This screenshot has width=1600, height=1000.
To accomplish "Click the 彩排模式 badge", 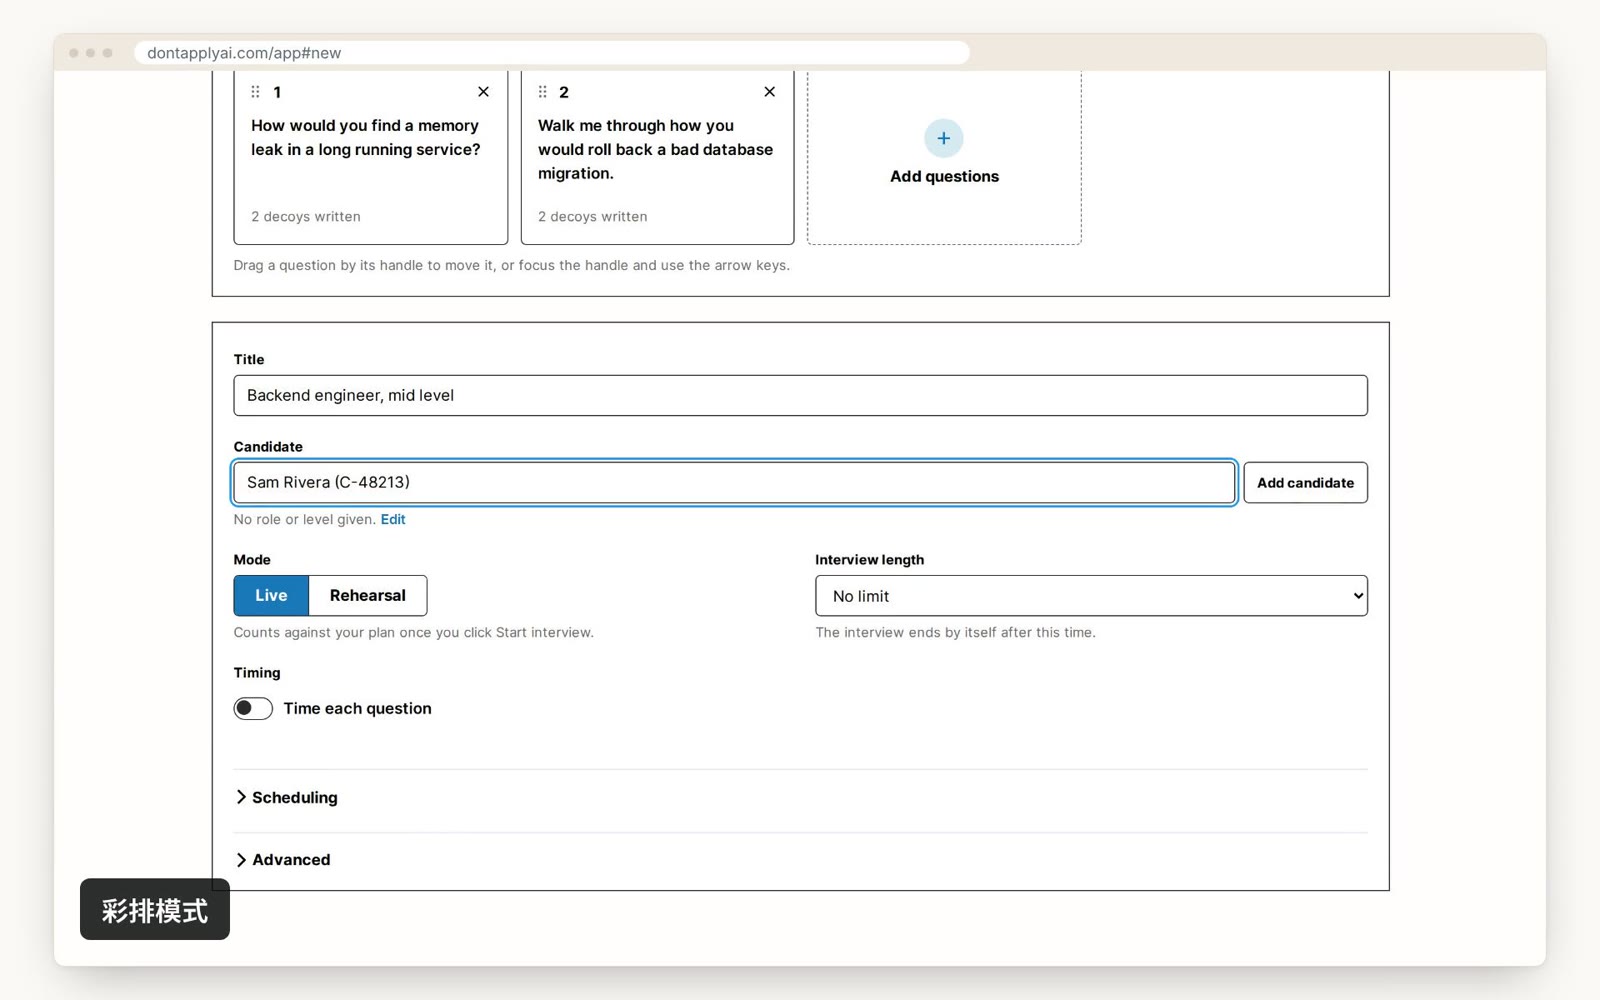I will click(155, 909).
